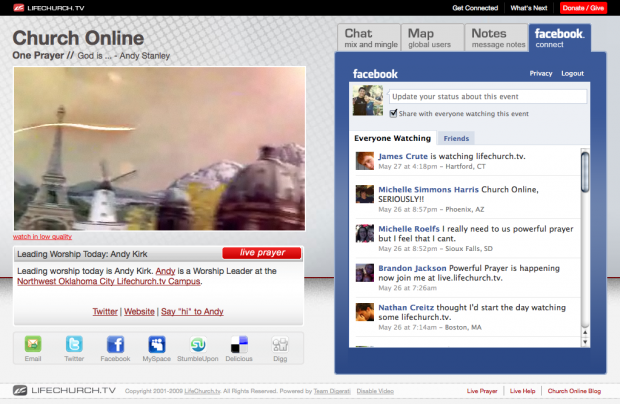Click Say "hi" to Andy link
Screen dimensions: 620x404
pyautogui.click(x=192, y=311)
